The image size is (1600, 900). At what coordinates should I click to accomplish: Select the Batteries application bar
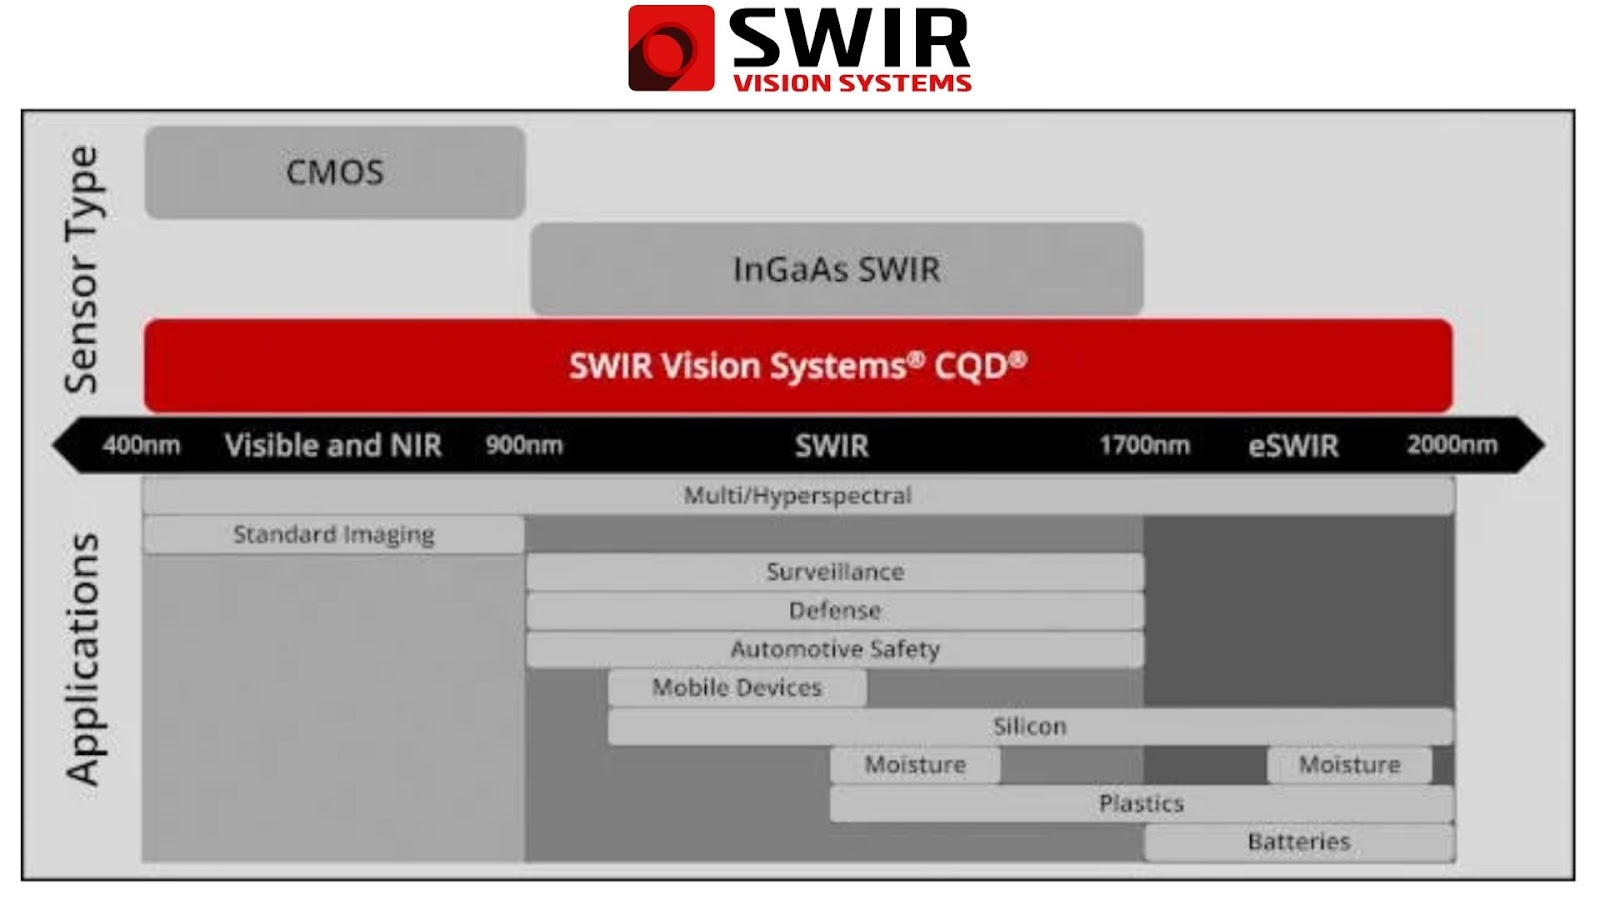pos(1299,842)
